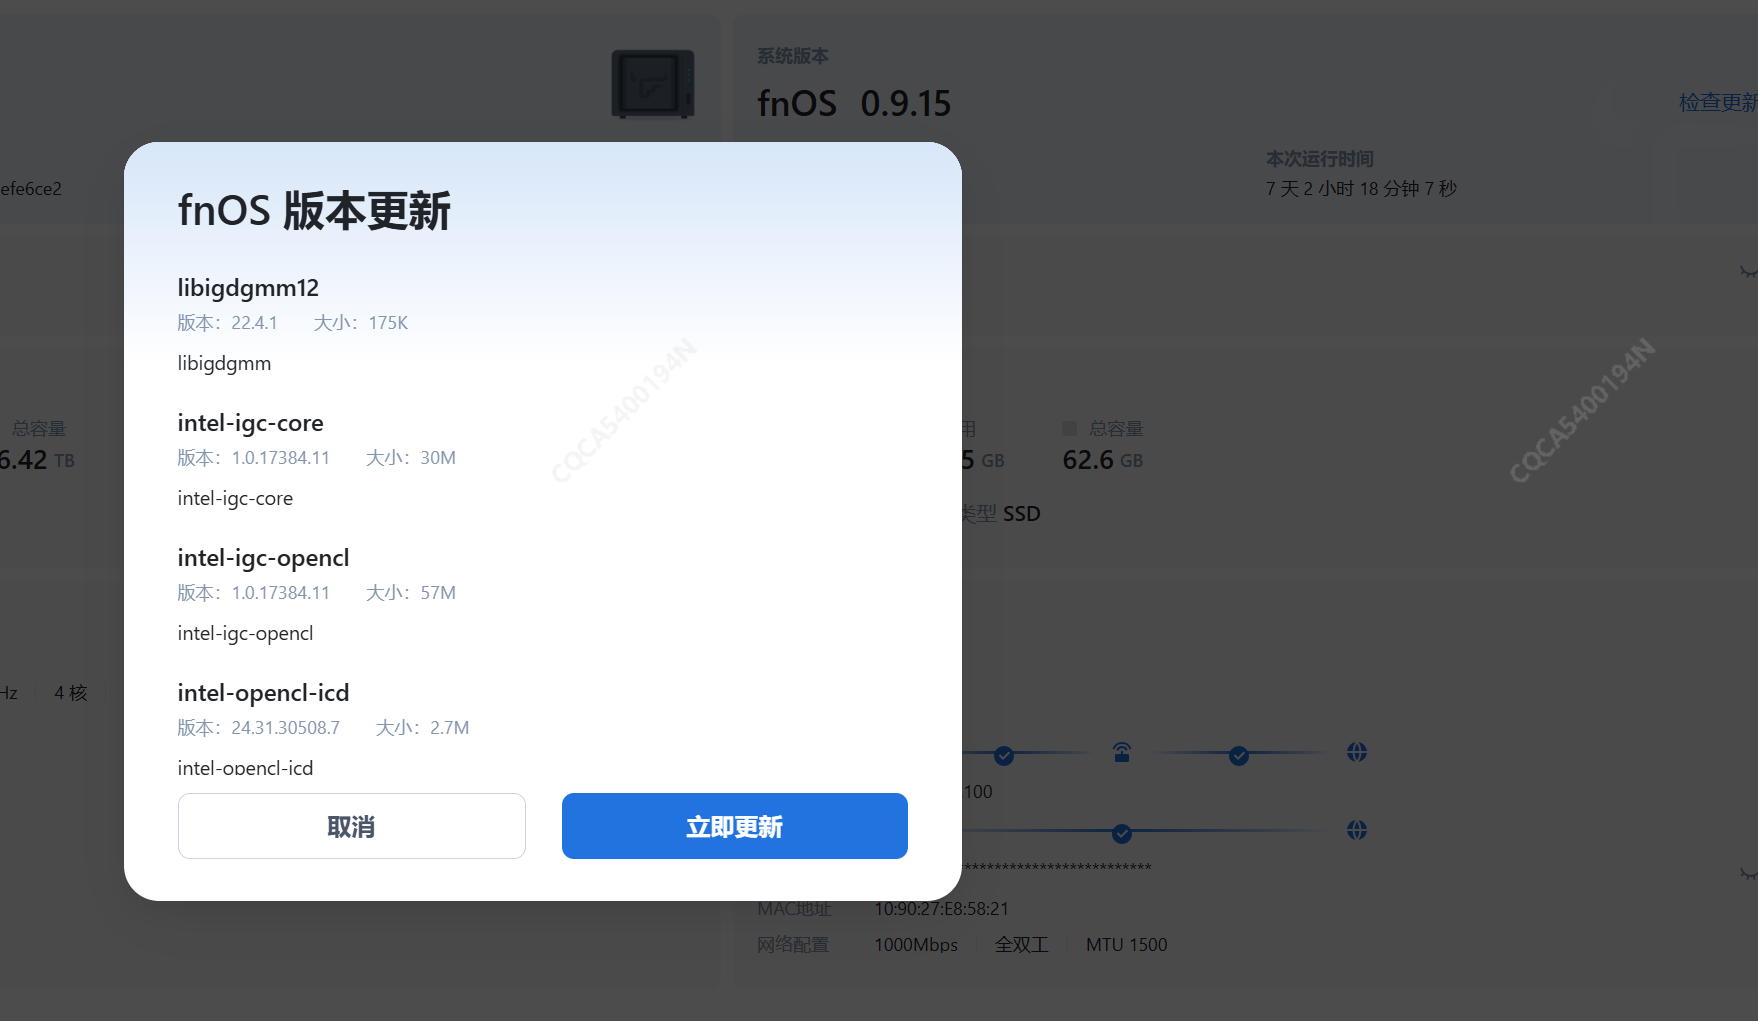1758x1021 pixels.
Task: Click the libigdgmm description line
Action: point(224,364)
